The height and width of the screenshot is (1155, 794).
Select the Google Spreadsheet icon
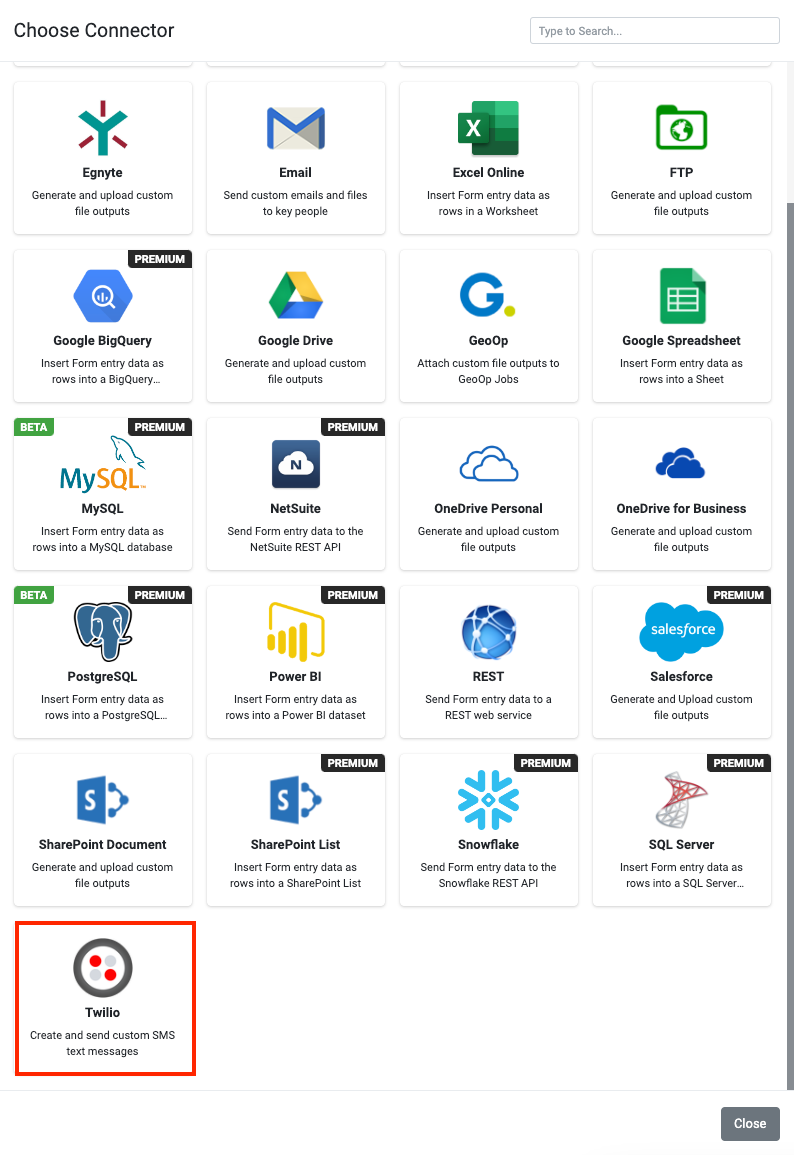coord(683,296)
